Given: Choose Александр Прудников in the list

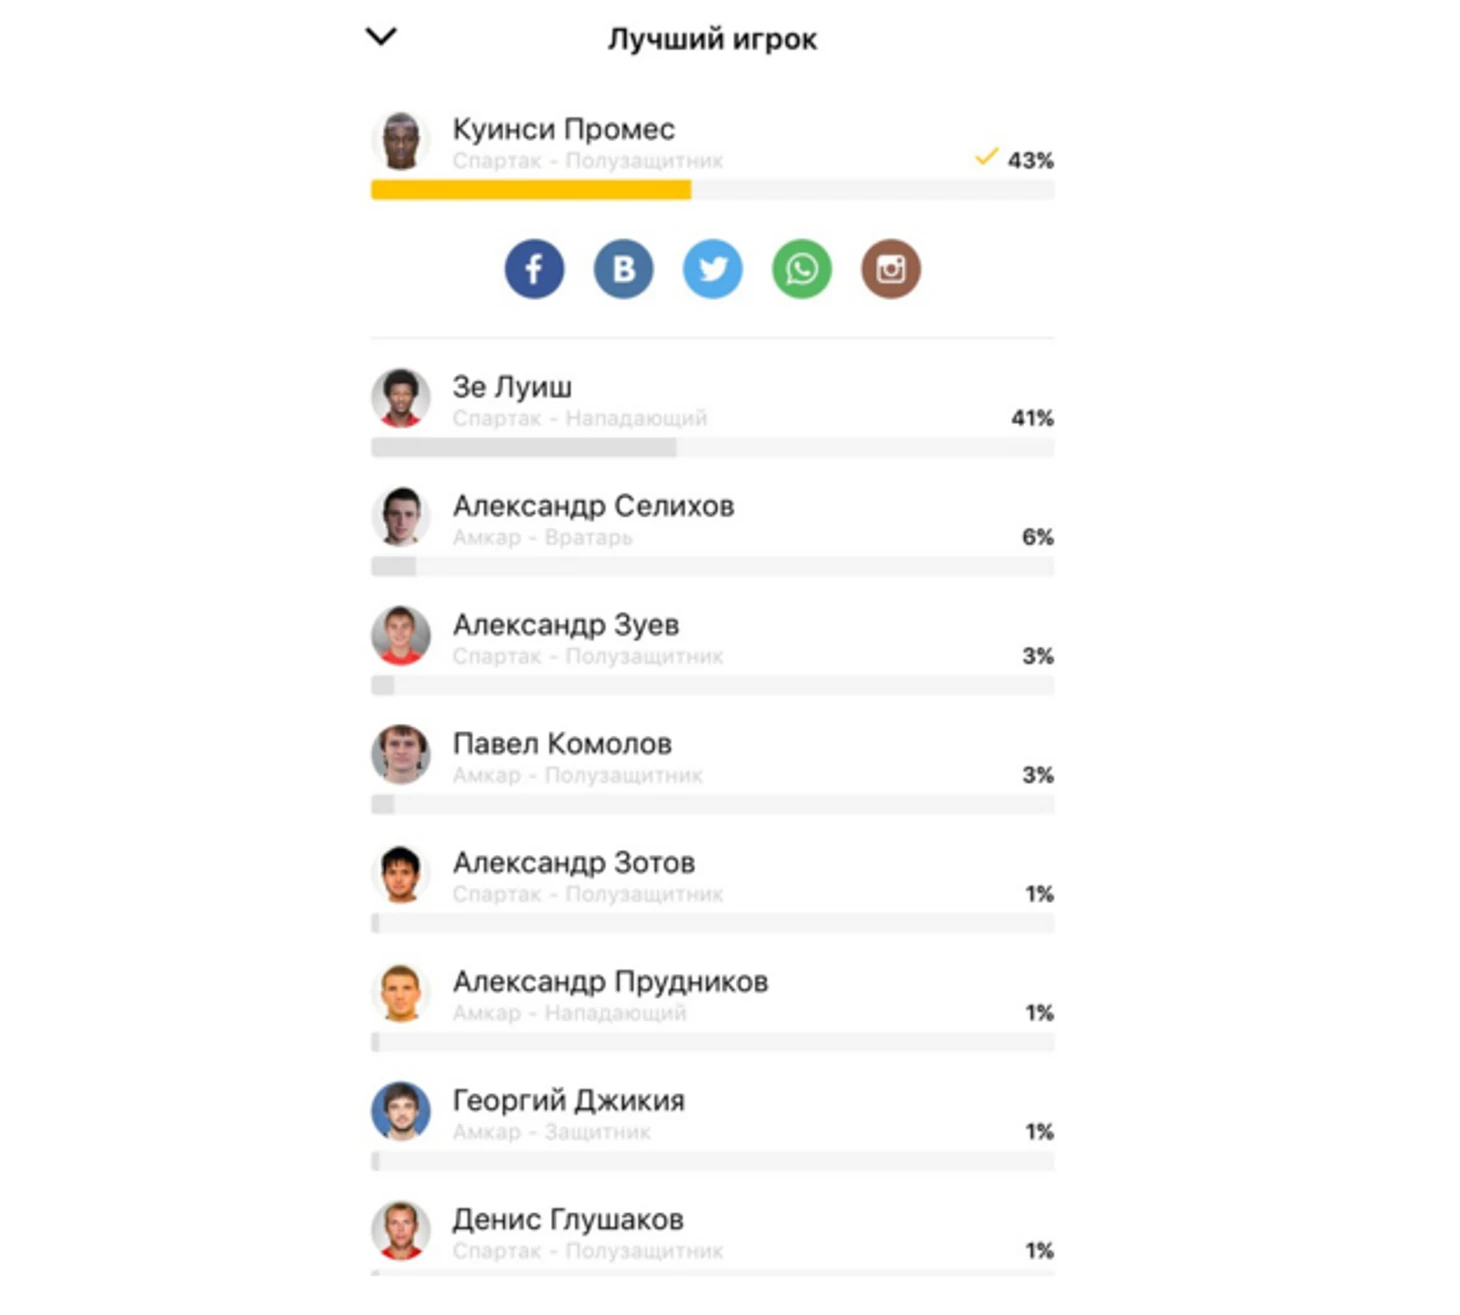Looking at the screenshot, I should click(610, 982).
